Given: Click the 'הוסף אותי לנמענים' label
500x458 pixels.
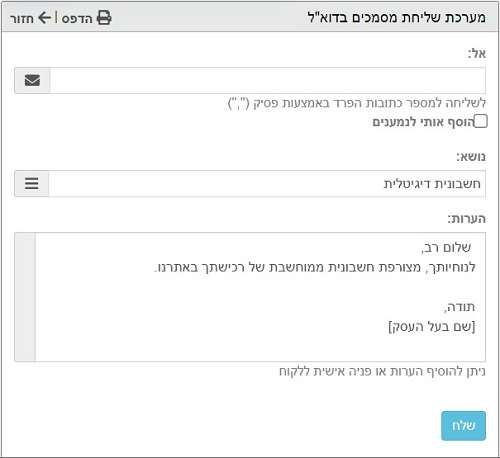Looking at the screenshot, I should point(423,122).
